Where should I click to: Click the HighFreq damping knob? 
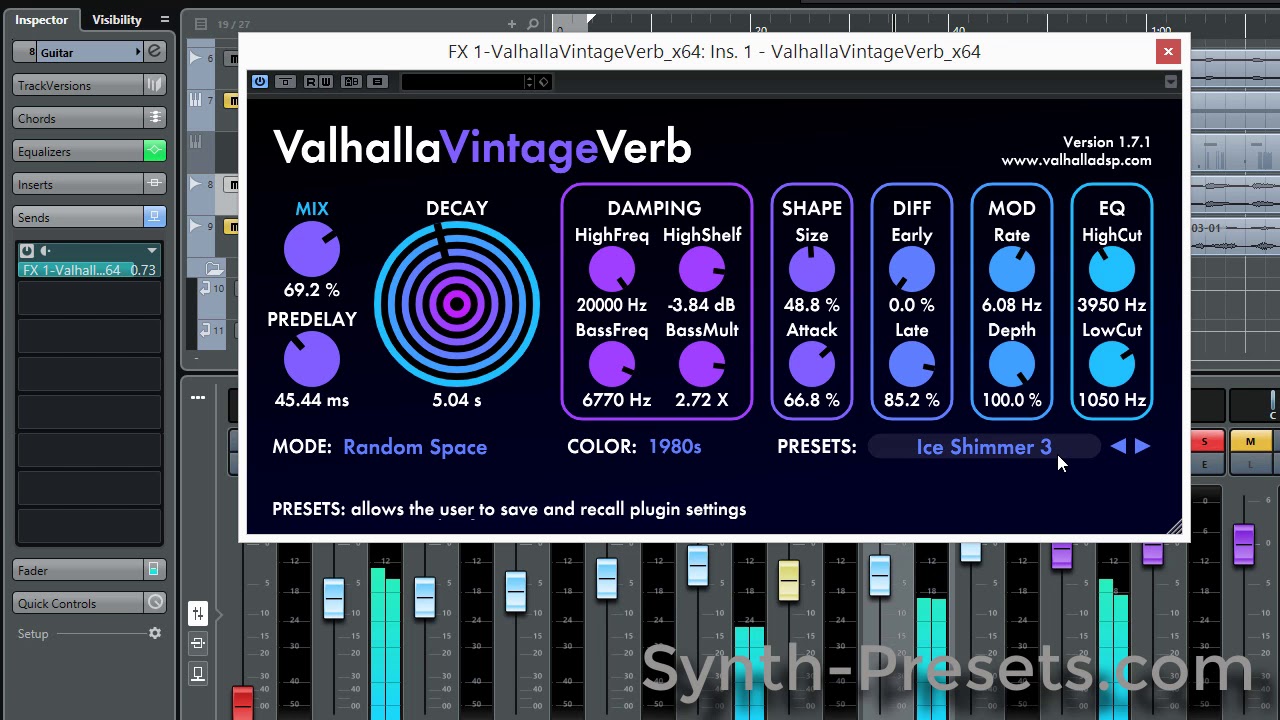612,270
